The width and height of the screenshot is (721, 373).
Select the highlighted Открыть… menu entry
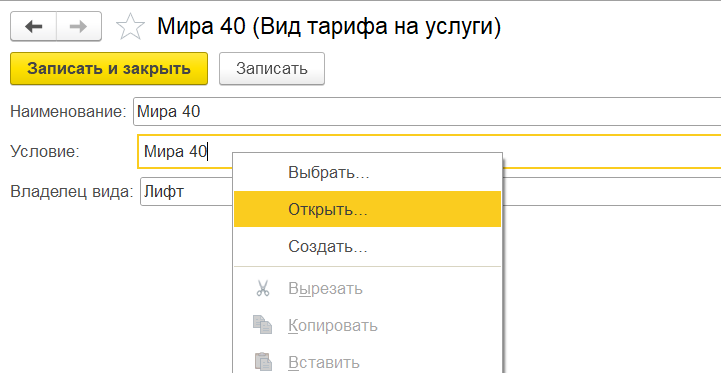(367, 209)
